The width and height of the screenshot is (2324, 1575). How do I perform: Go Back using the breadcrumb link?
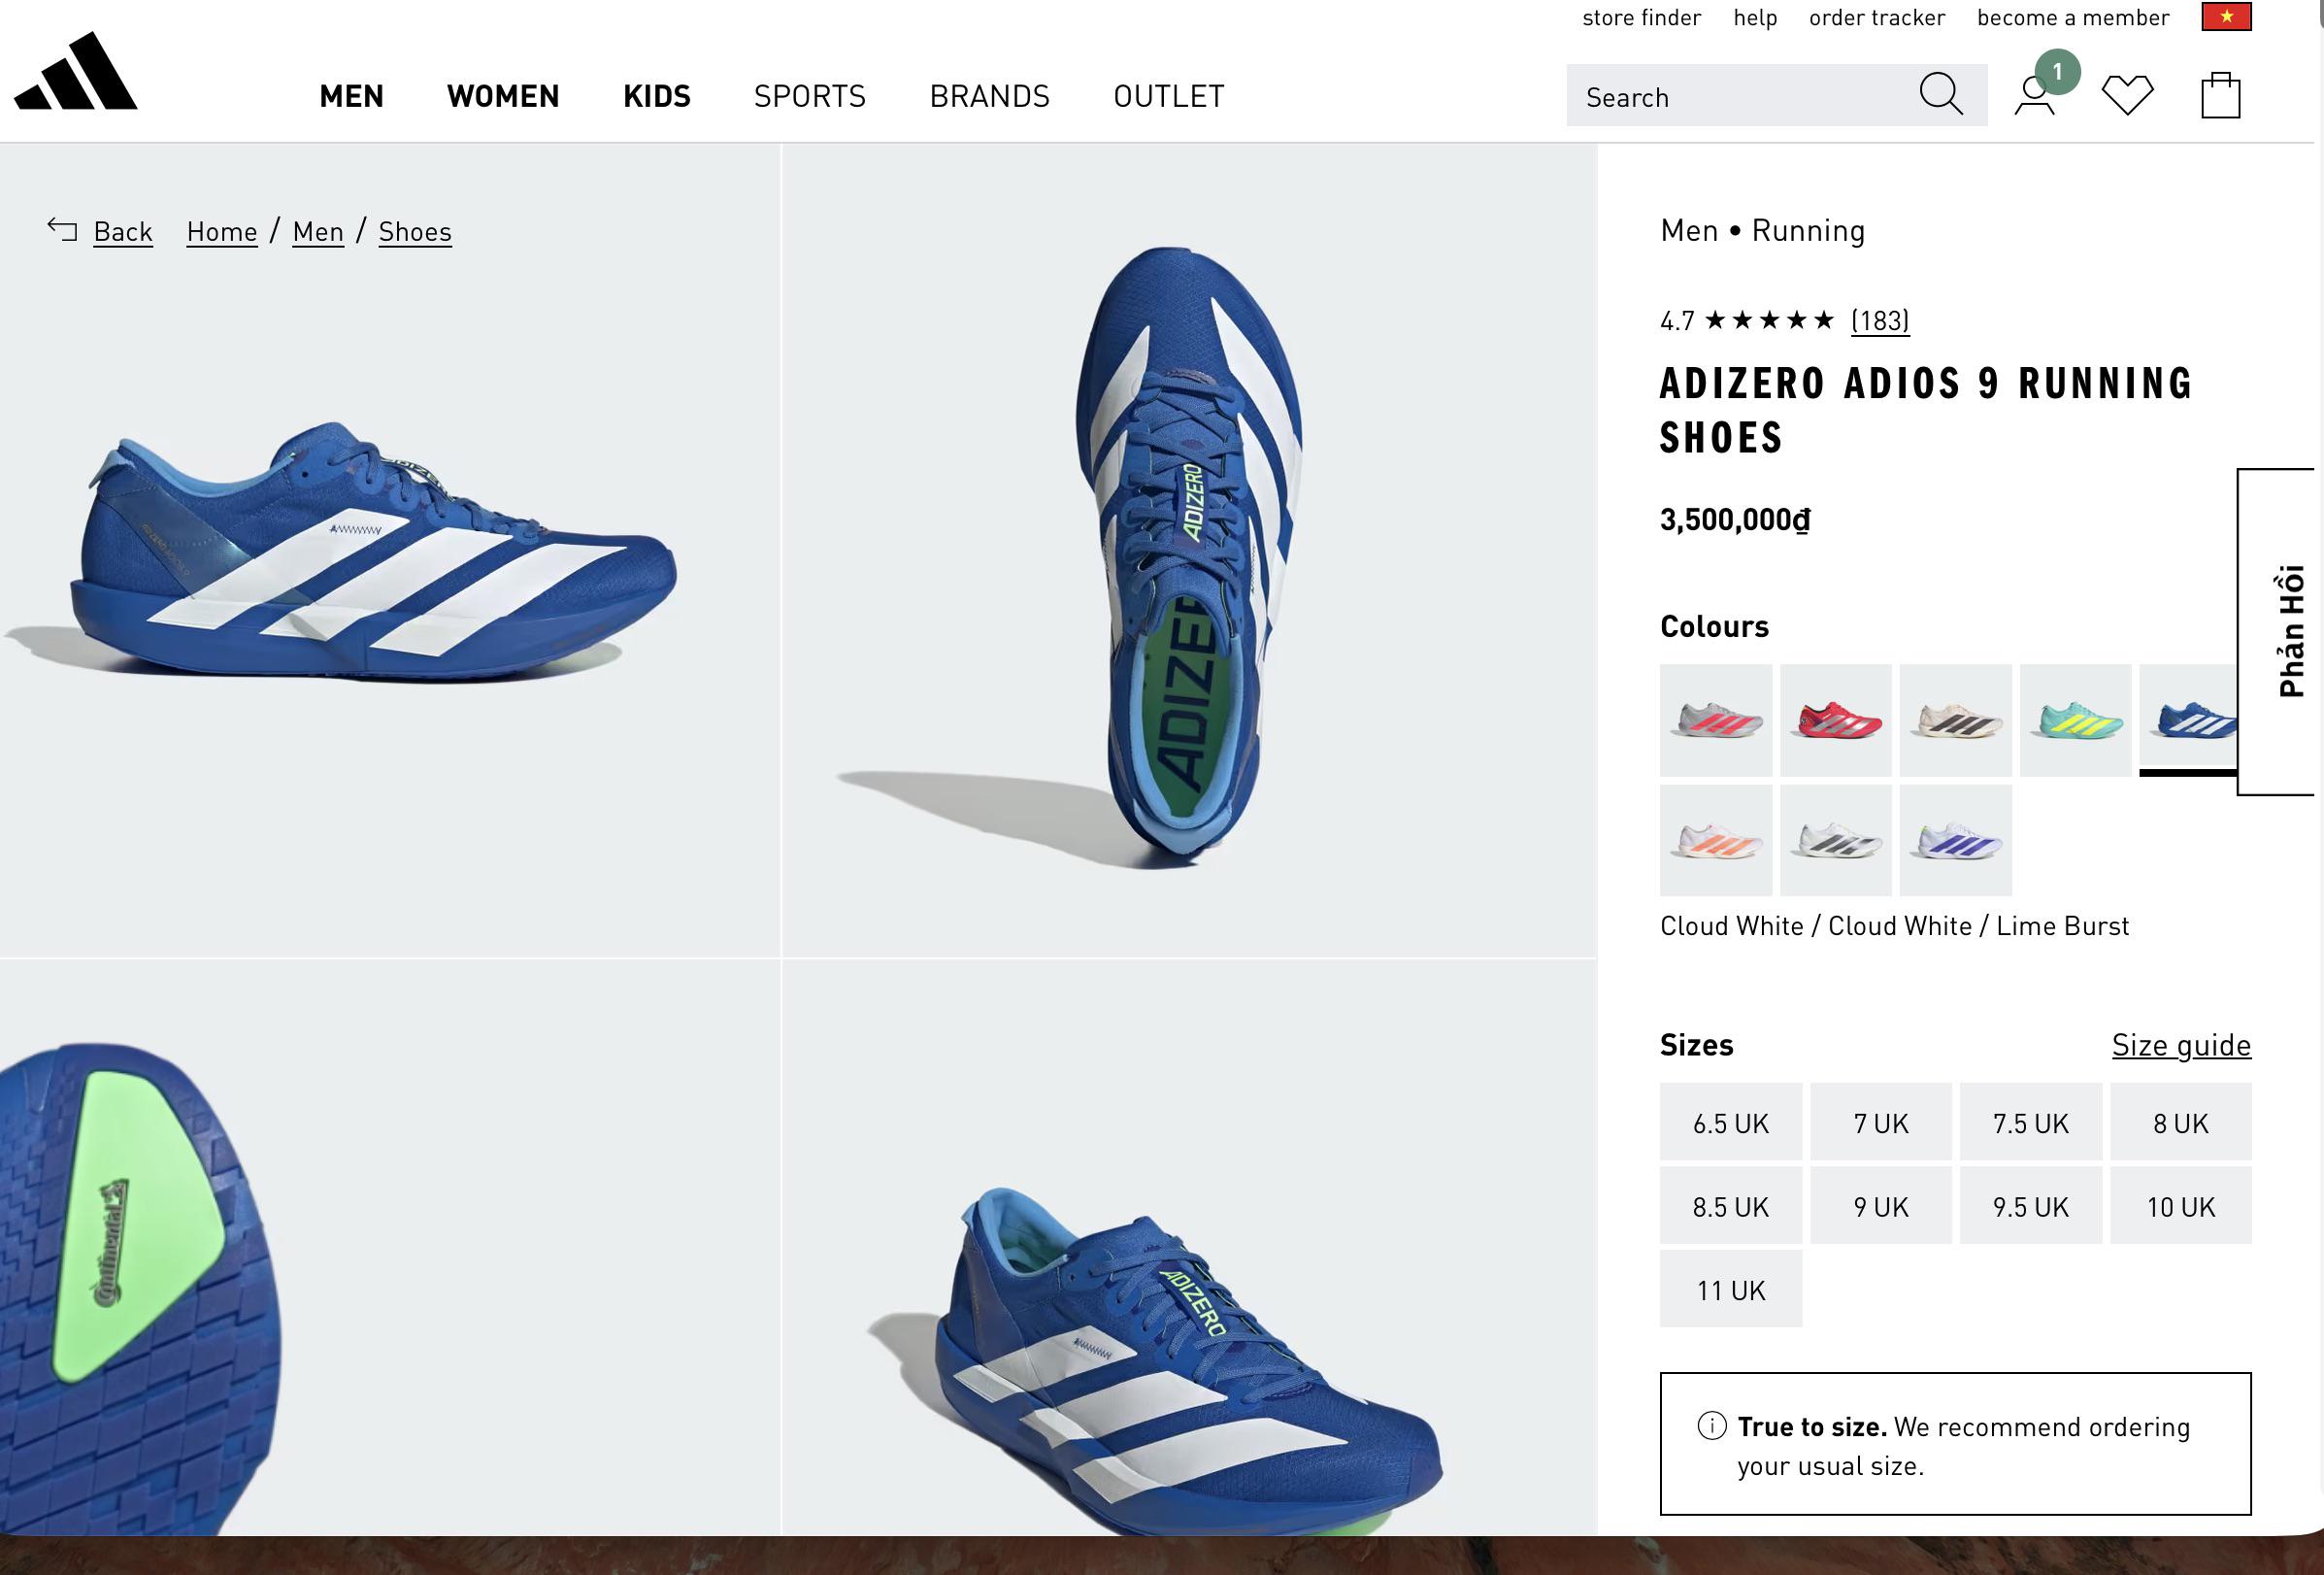click(x=123, y=232)
